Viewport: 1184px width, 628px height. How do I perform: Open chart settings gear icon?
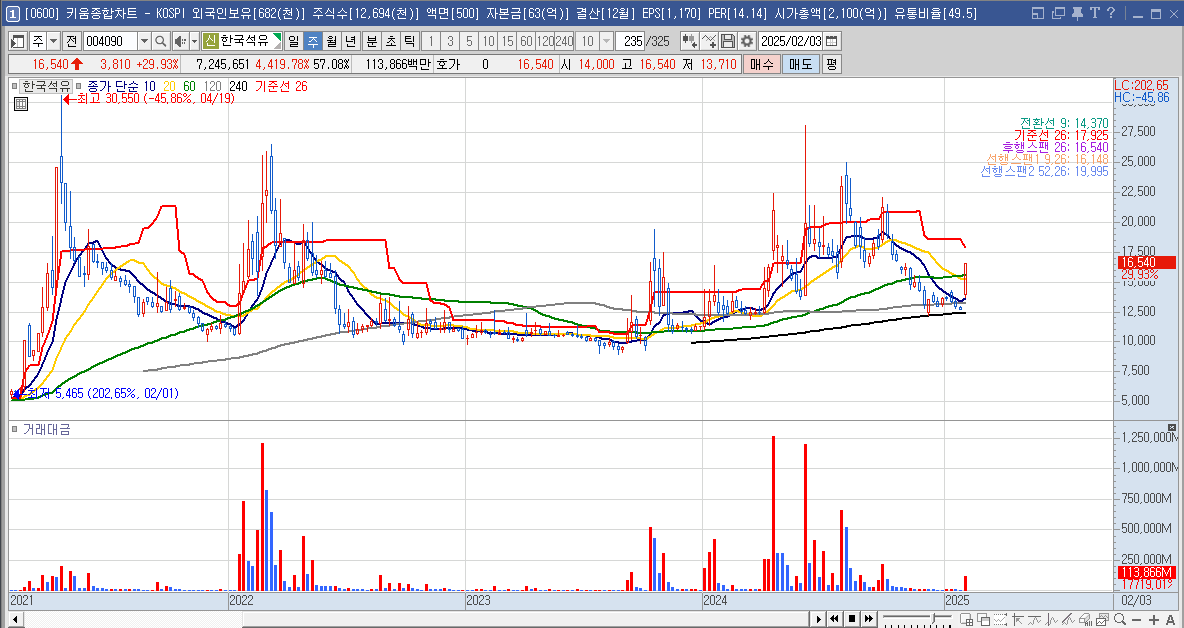747,41
